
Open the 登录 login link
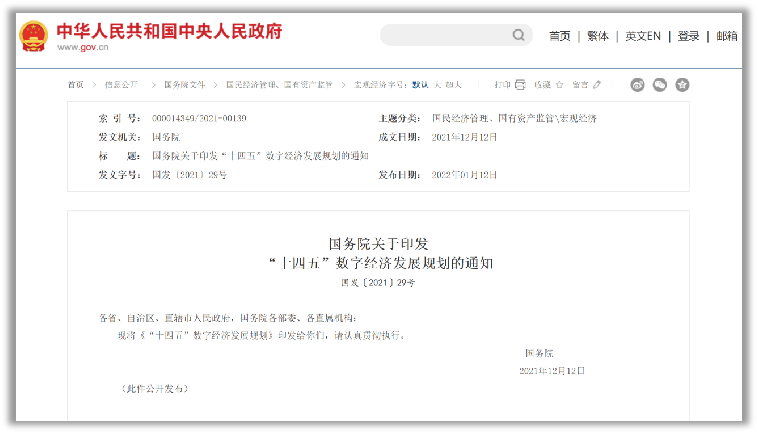688,36
